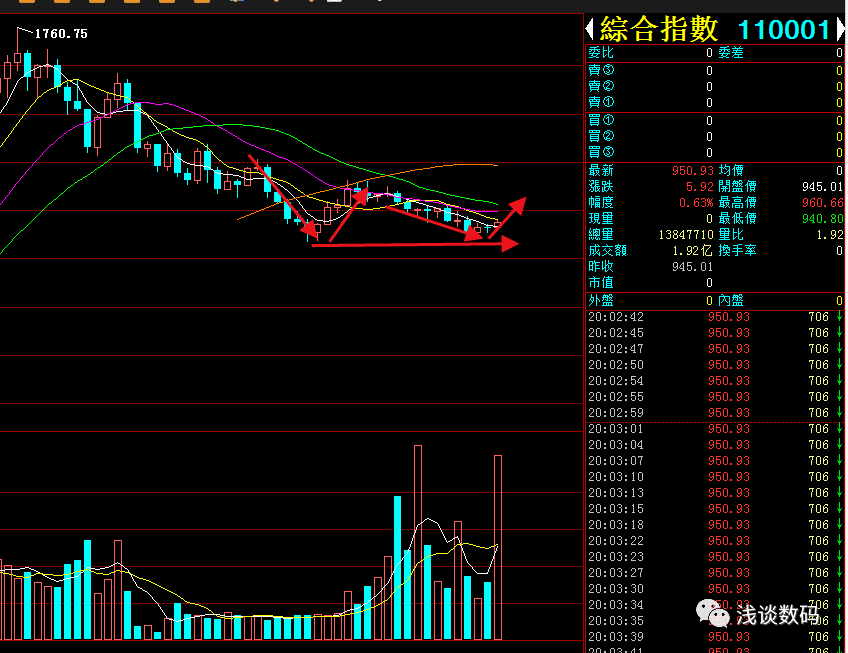Select the tick row at 20:03:22
Image resolution: width=848 pixels, height=653 pixels.
(715, 540)
